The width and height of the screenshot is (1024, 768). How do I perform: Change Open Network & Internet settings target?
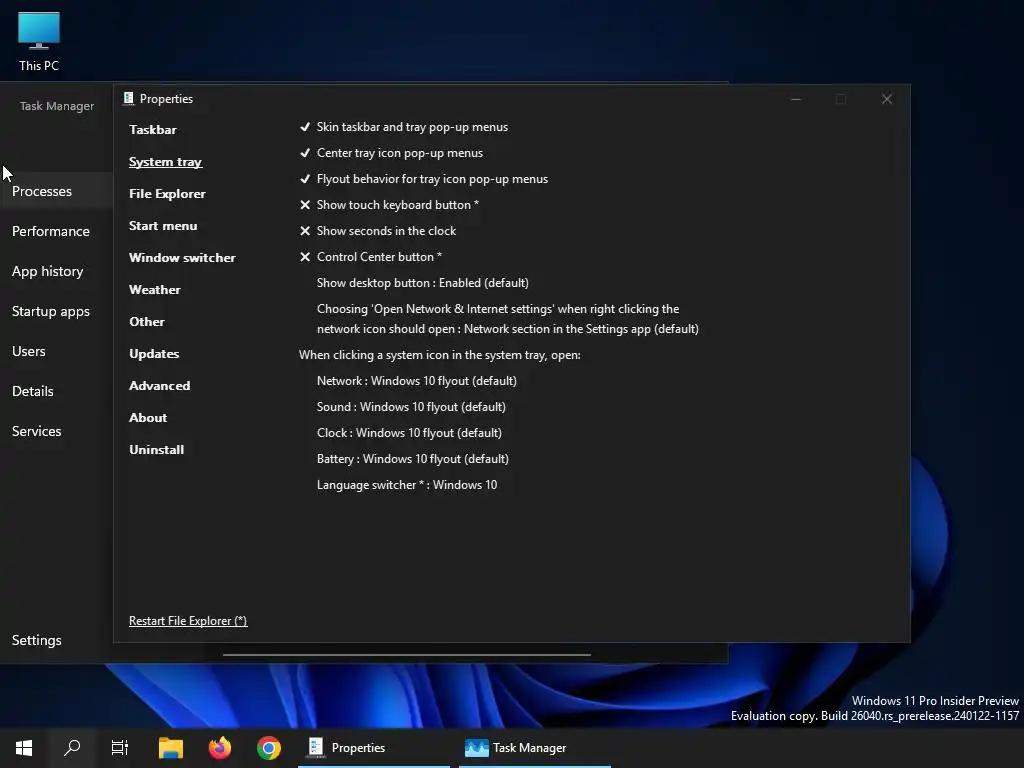pos(507,319)
